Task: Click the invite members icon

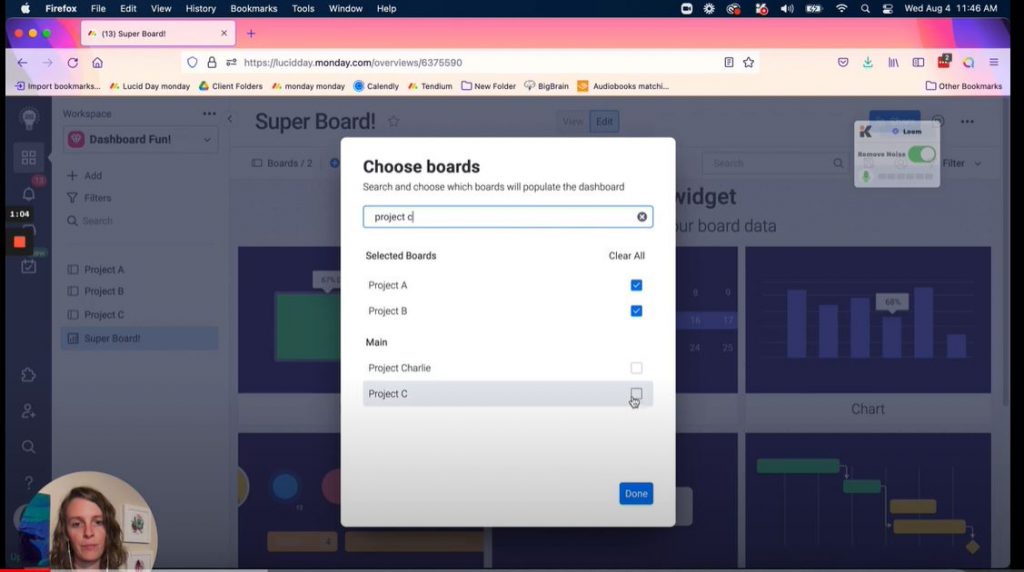Action: (x=29, y=411)
